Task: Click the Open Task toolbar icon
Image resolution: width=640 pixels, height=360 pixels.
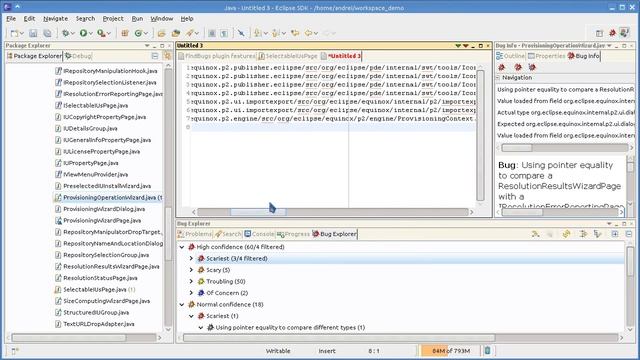Action: coord(176,33)
